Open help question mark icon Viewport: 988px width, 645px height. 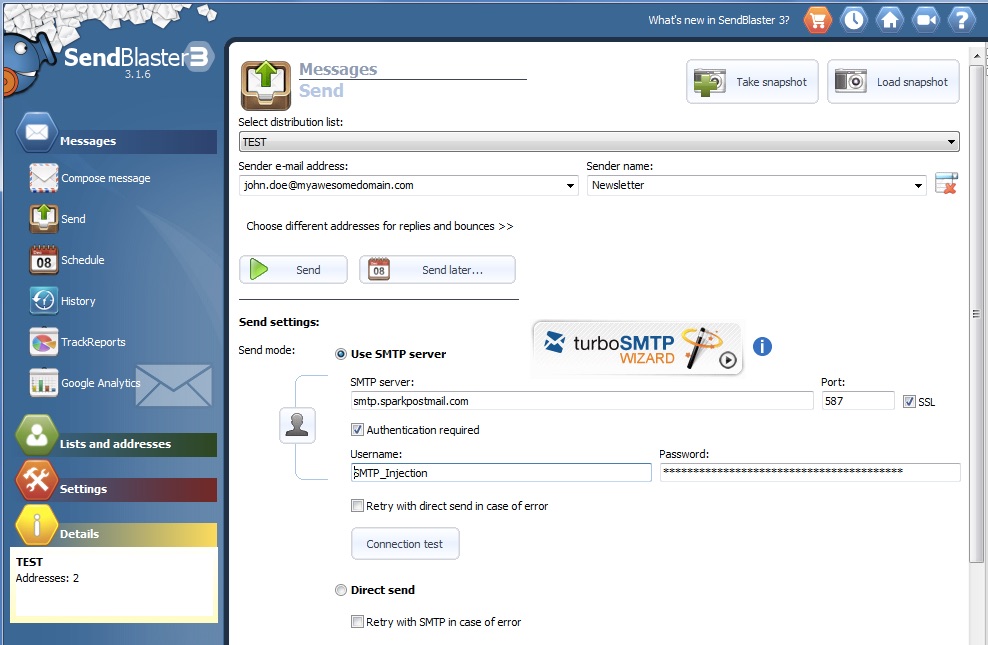(962, 20)
